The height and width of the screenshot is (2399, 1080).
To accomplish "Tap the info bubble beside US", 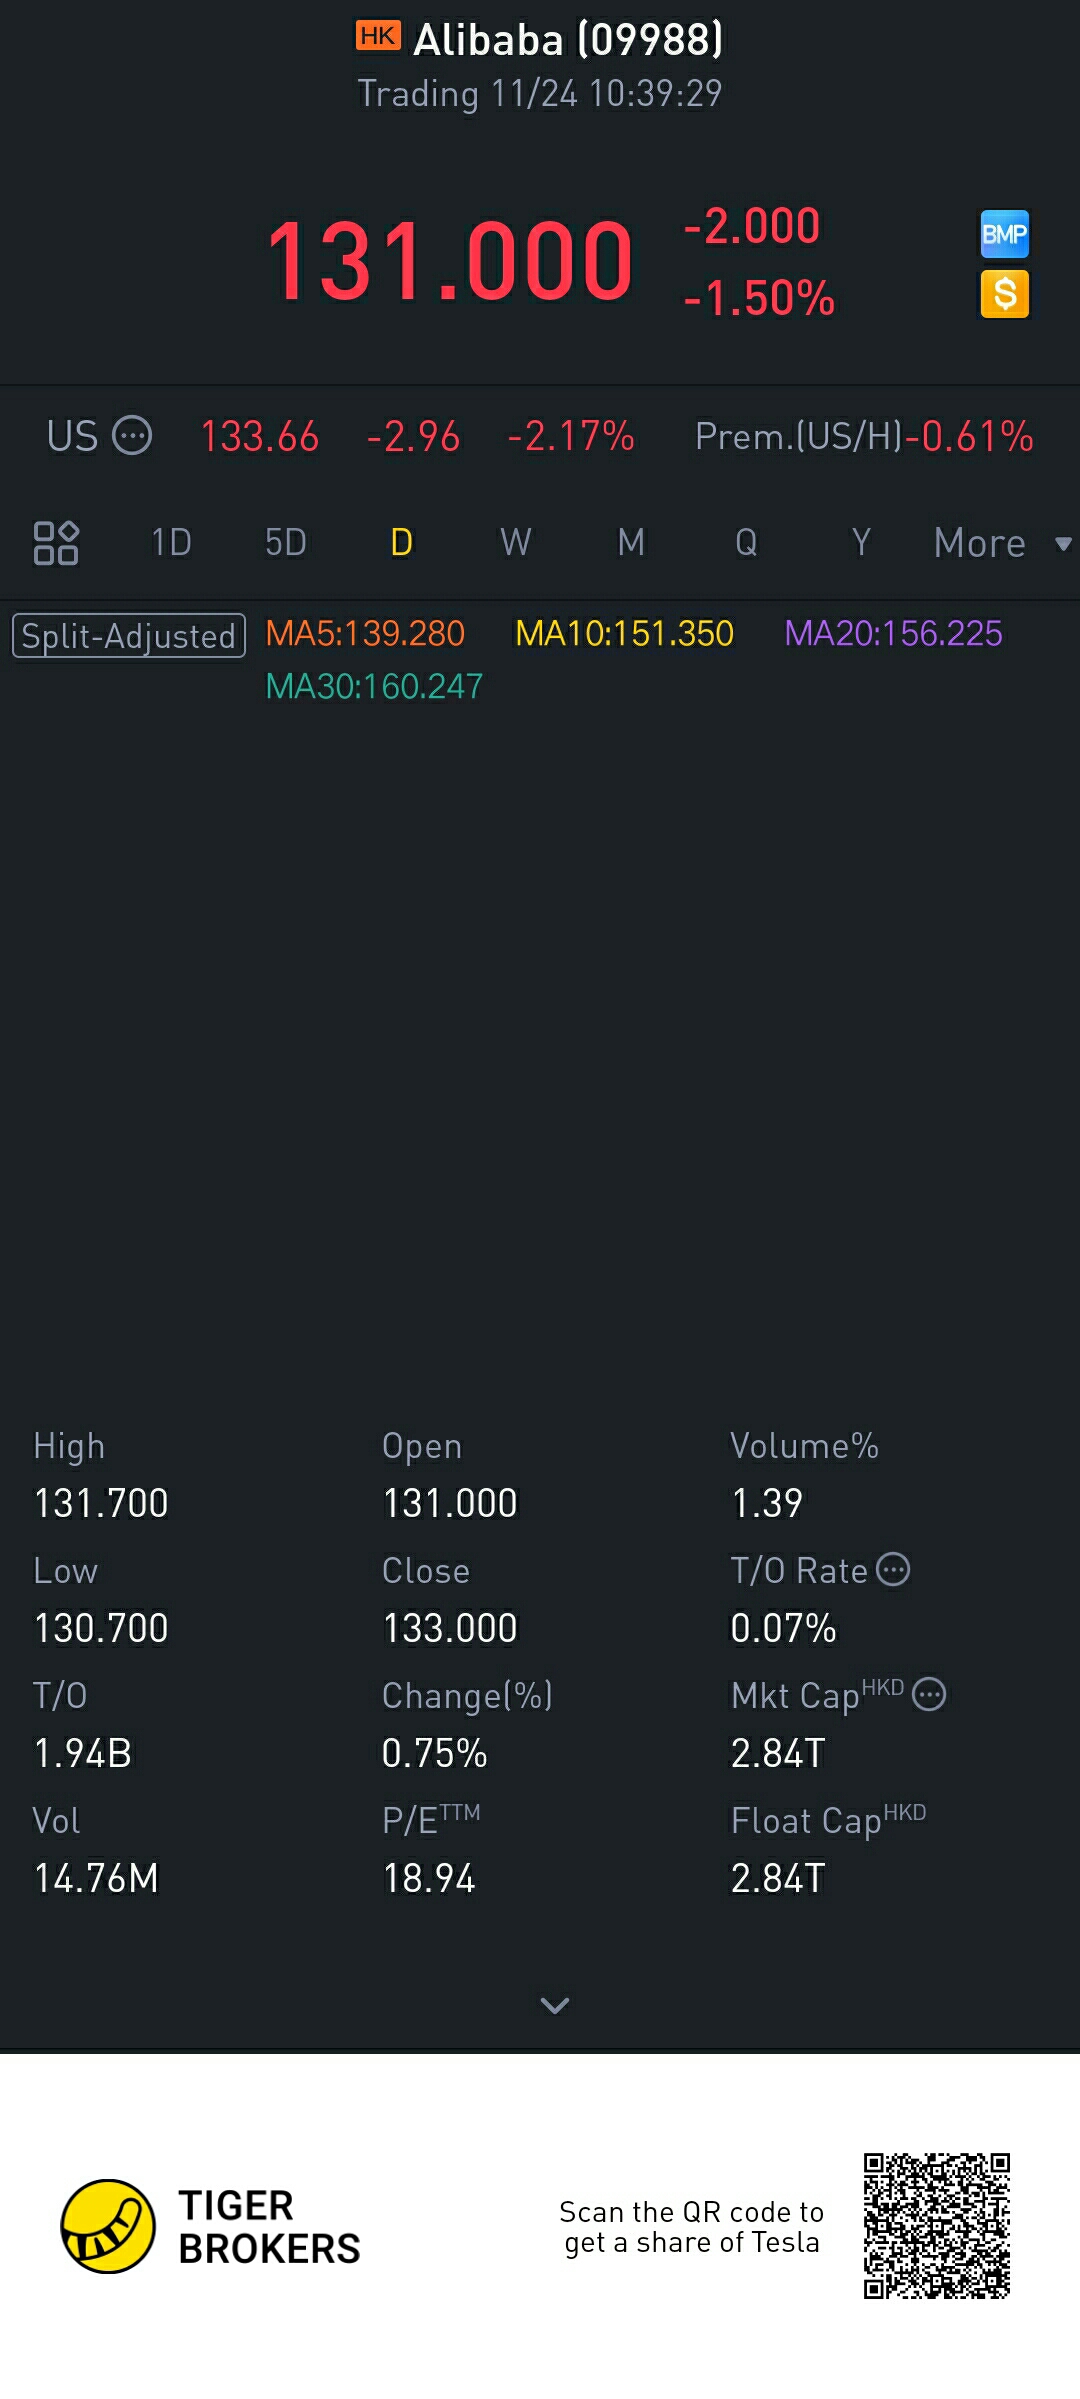I will point(132,436).
